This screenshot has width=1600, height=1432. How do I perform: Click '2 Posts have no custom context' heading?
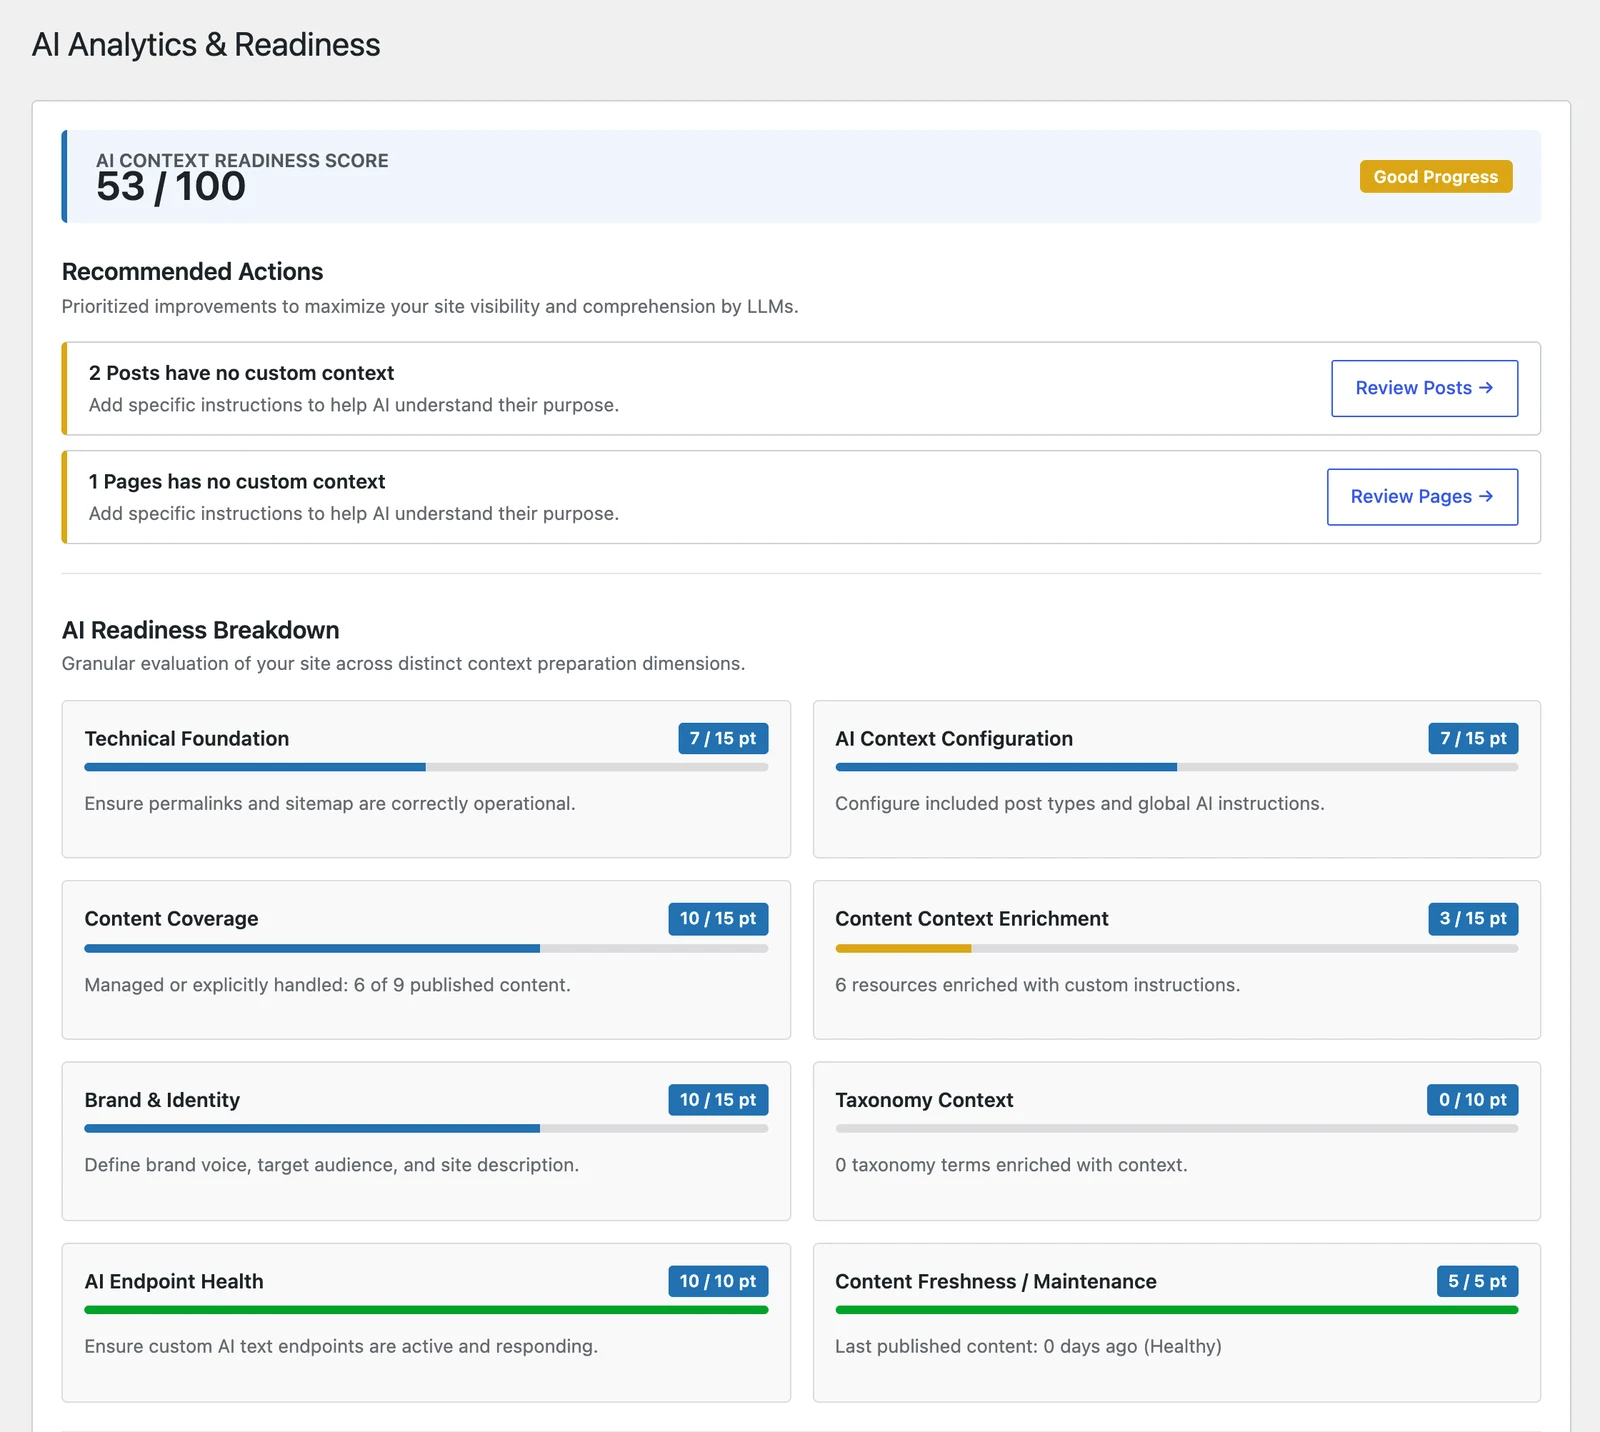pyautogui.click(x=241, y=373)
